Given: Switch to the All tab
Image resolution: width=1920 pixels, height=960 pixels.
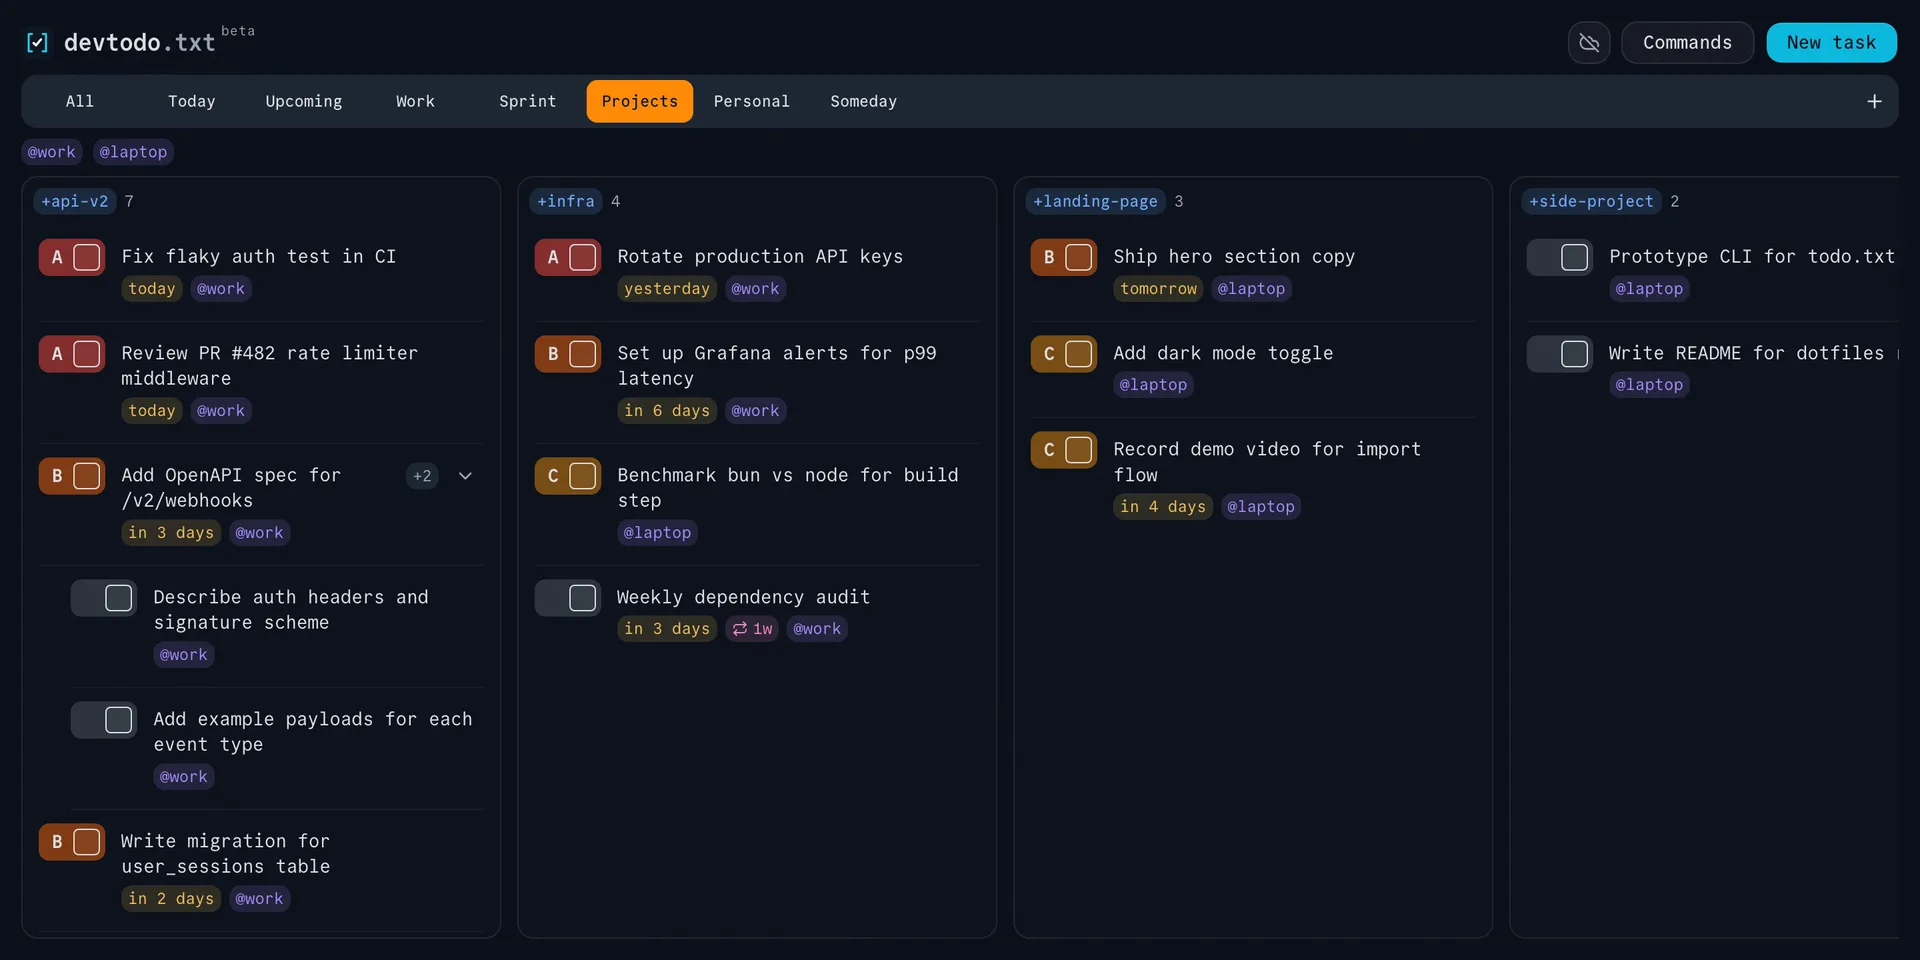Looking at the screenshot, I should pos(80,101).
